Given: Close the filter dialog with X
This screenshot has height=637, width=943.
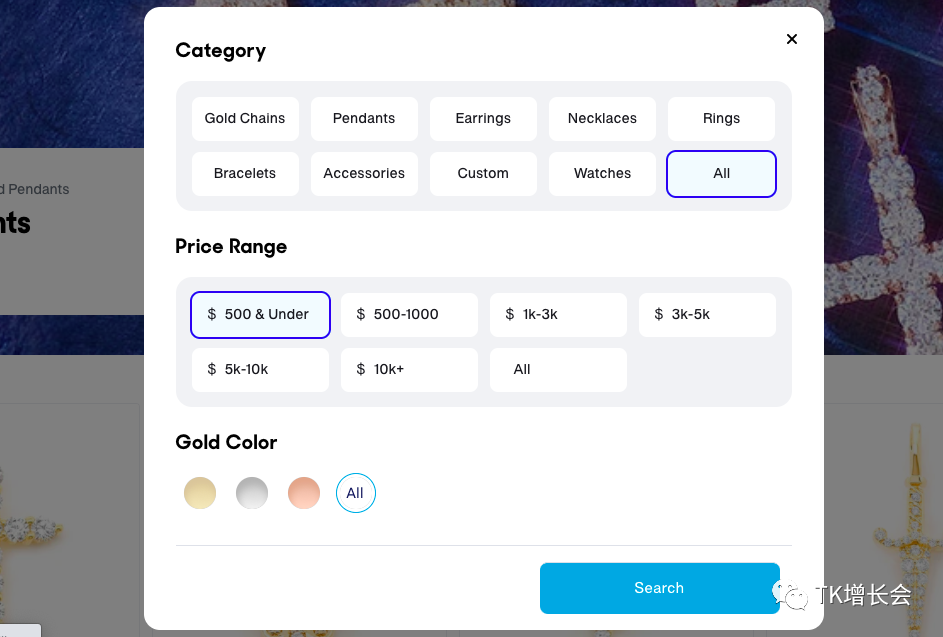Looking at the screenshot, I should [792, 39].
